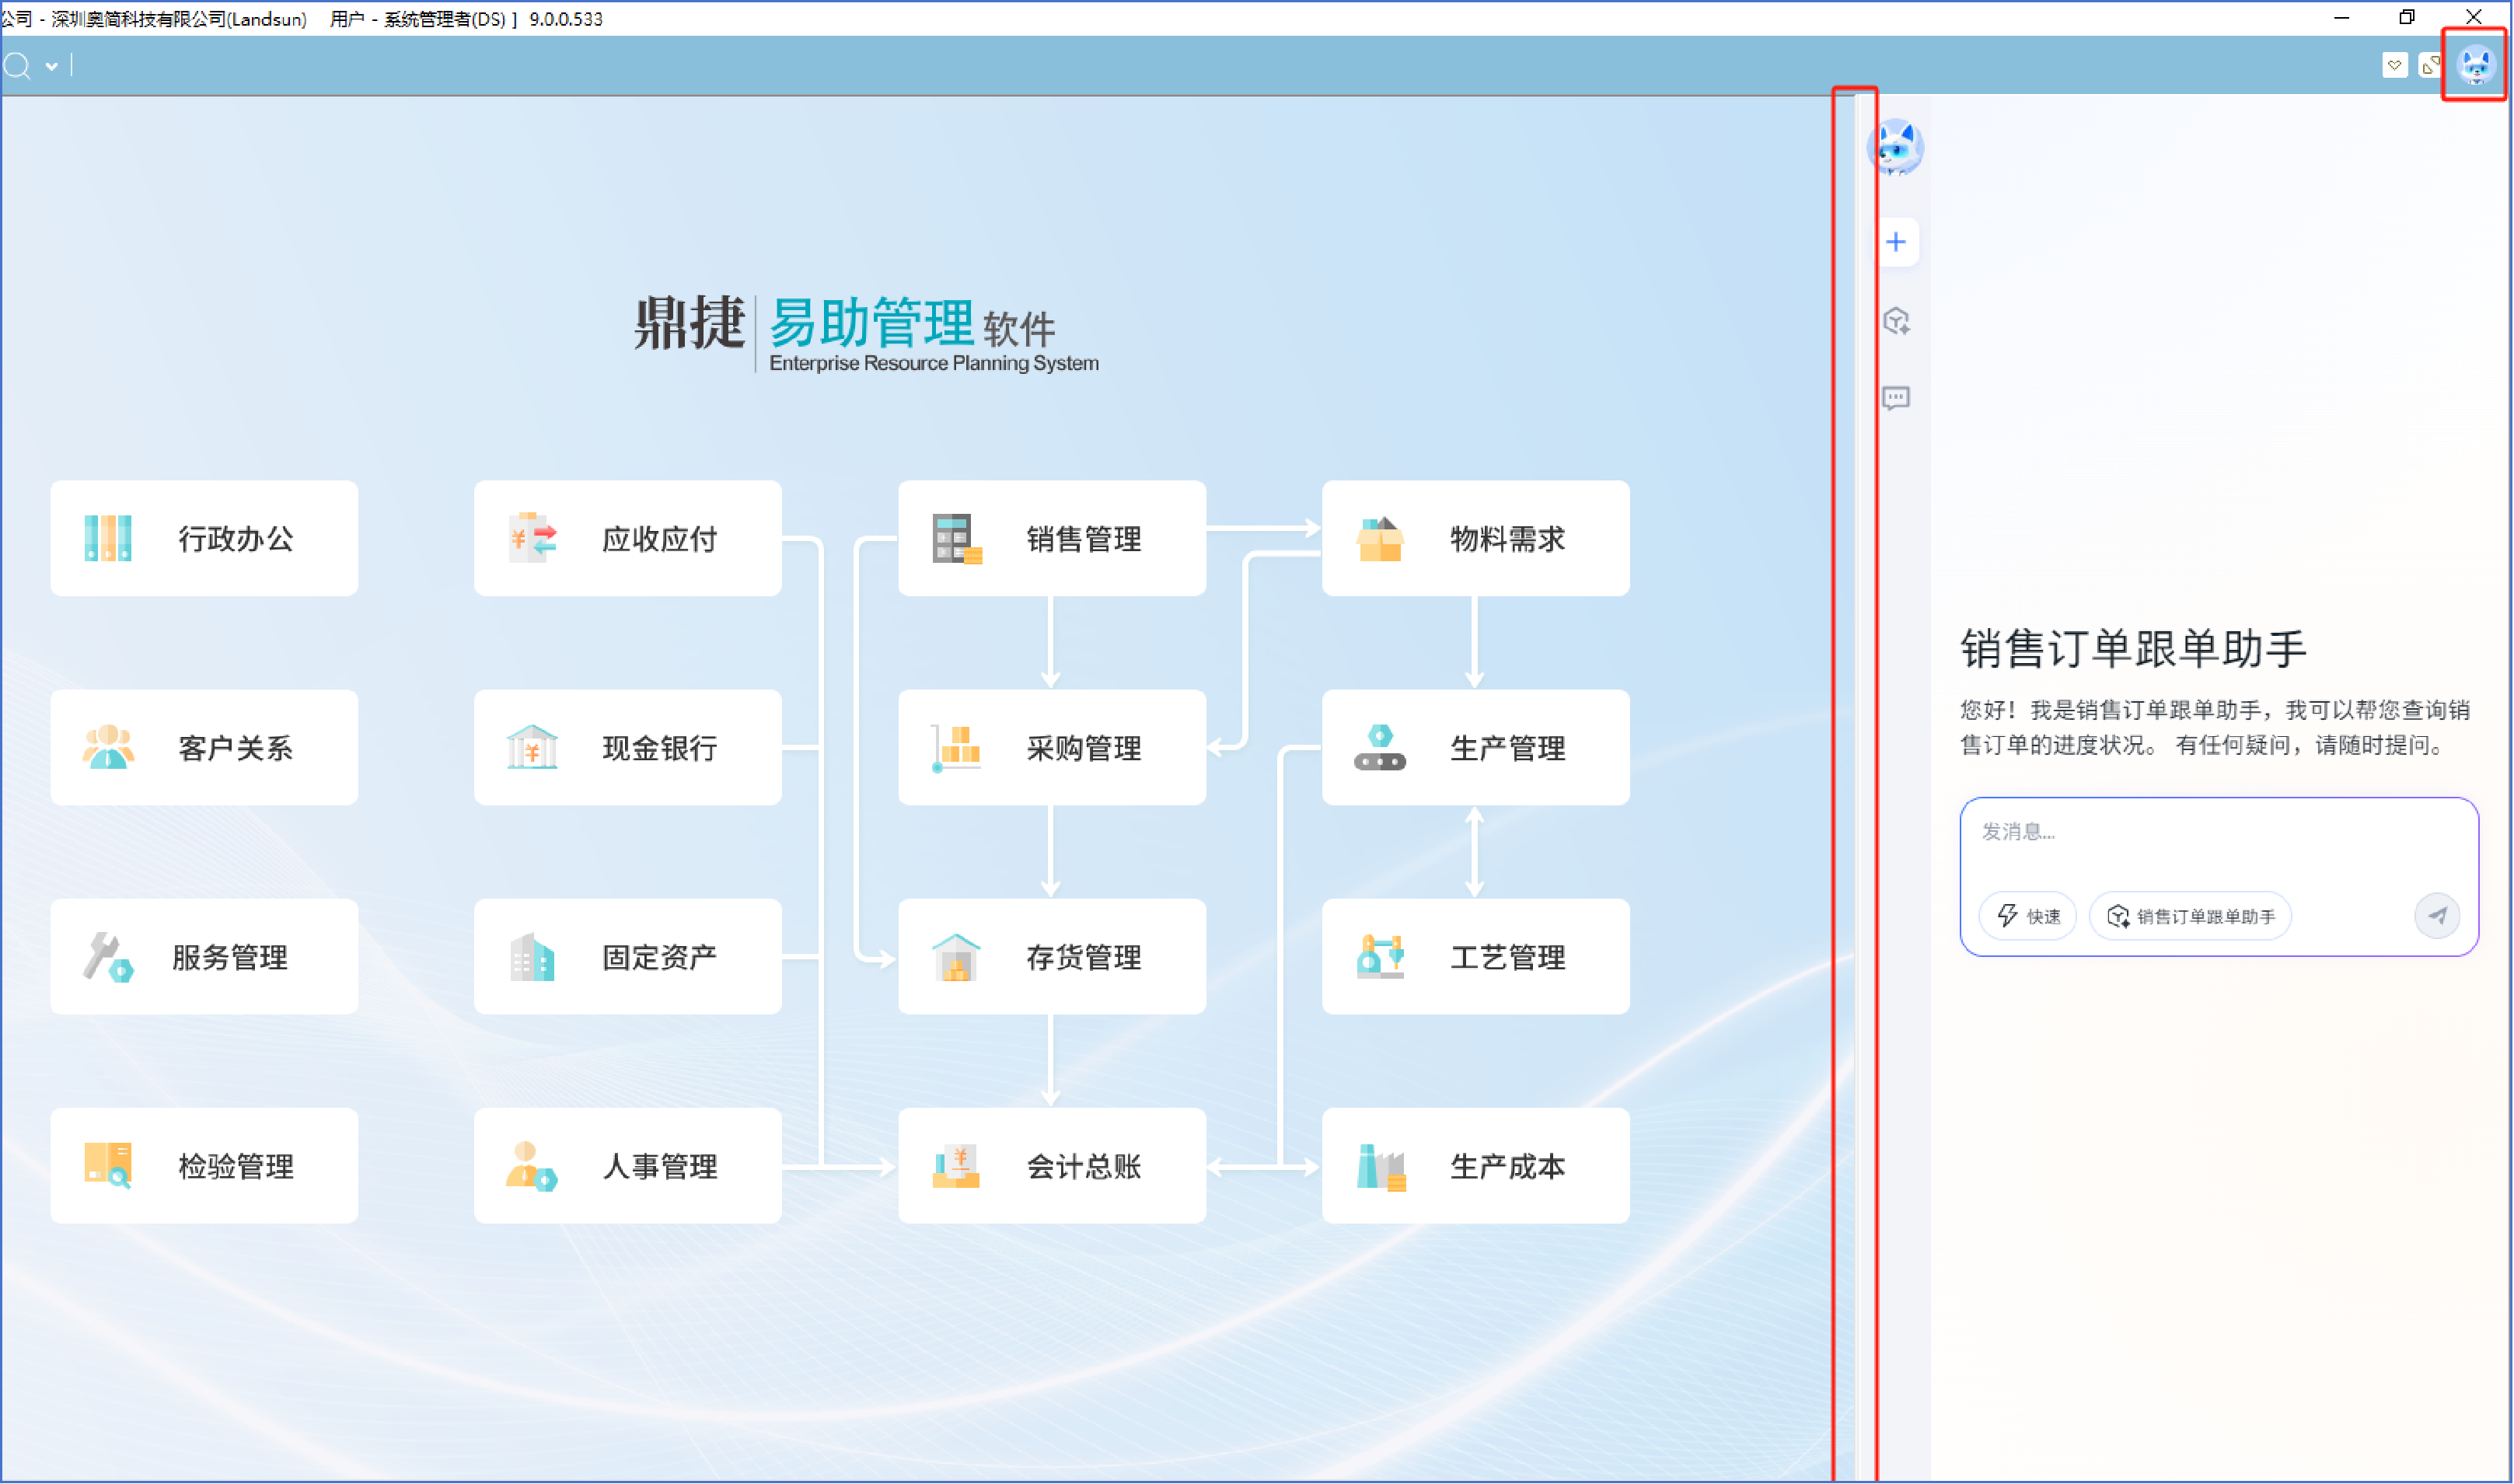
Task: Click the 固定资产 building icon
Action: click(532, 957)
